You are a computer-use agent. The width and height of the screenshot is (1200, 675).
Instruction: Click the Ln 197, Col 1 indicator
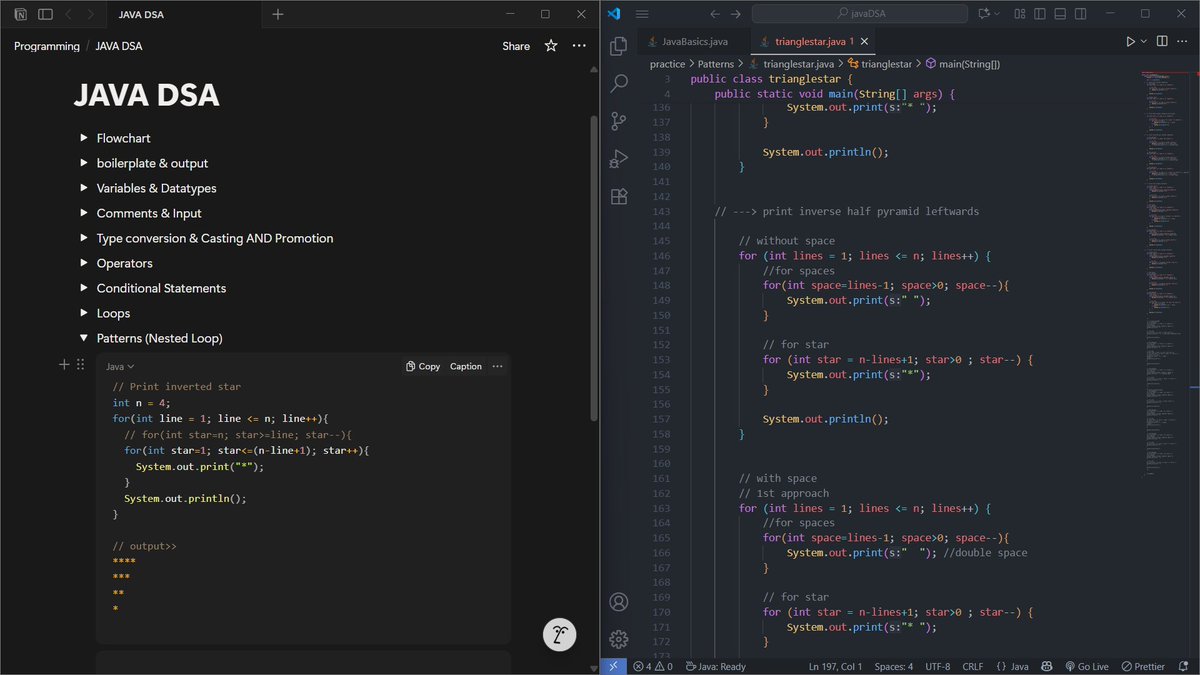835,666
